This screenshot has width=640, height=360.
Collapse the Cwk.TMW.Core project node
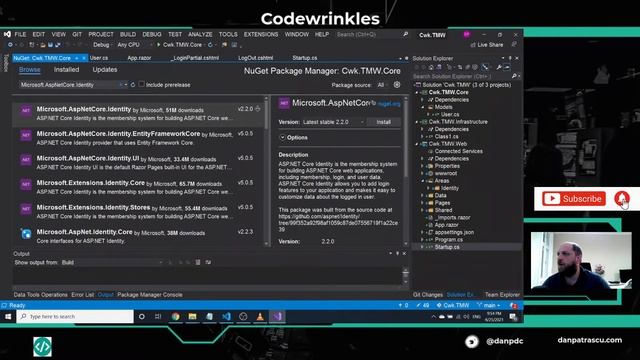[x=417, y=92]
